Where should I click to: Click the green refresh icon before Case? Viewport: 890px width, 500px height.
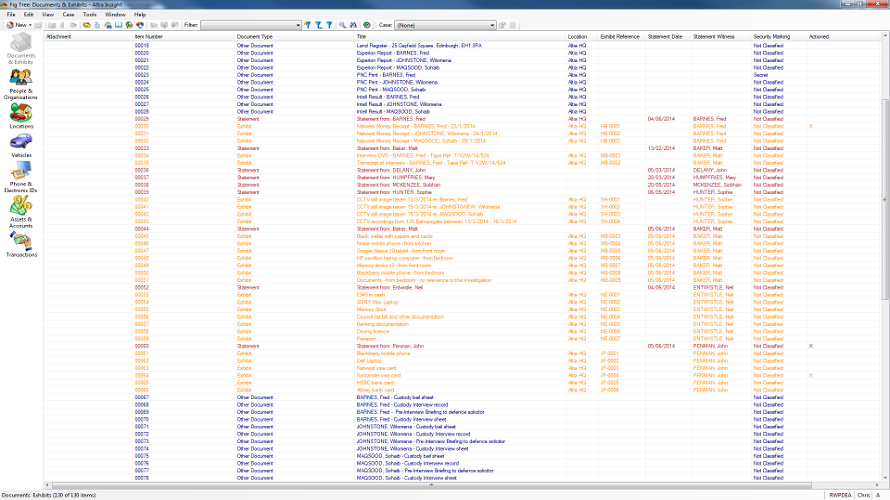(x=367, y=25)
